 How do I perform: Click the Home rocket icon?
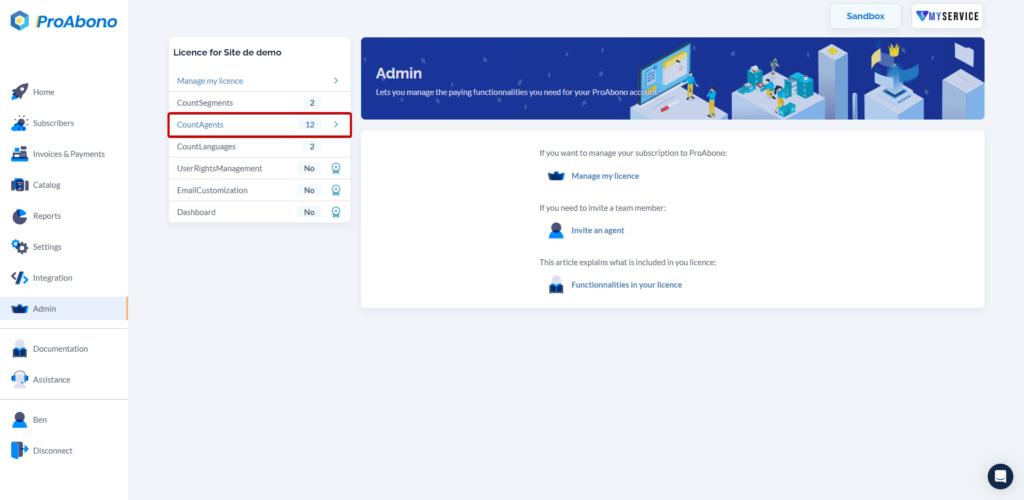(20, 92)
